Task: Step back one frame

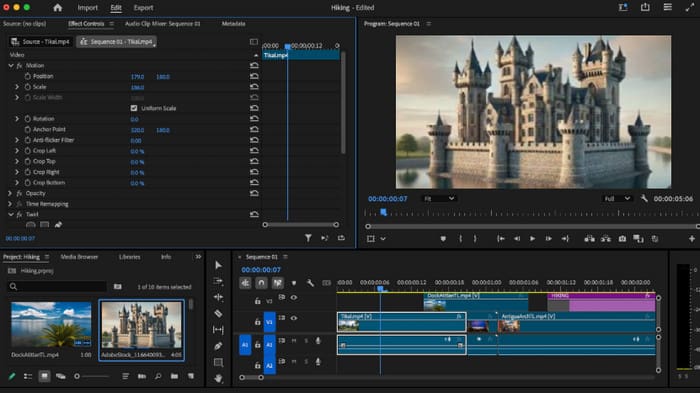Action: (x=517, y=239)
